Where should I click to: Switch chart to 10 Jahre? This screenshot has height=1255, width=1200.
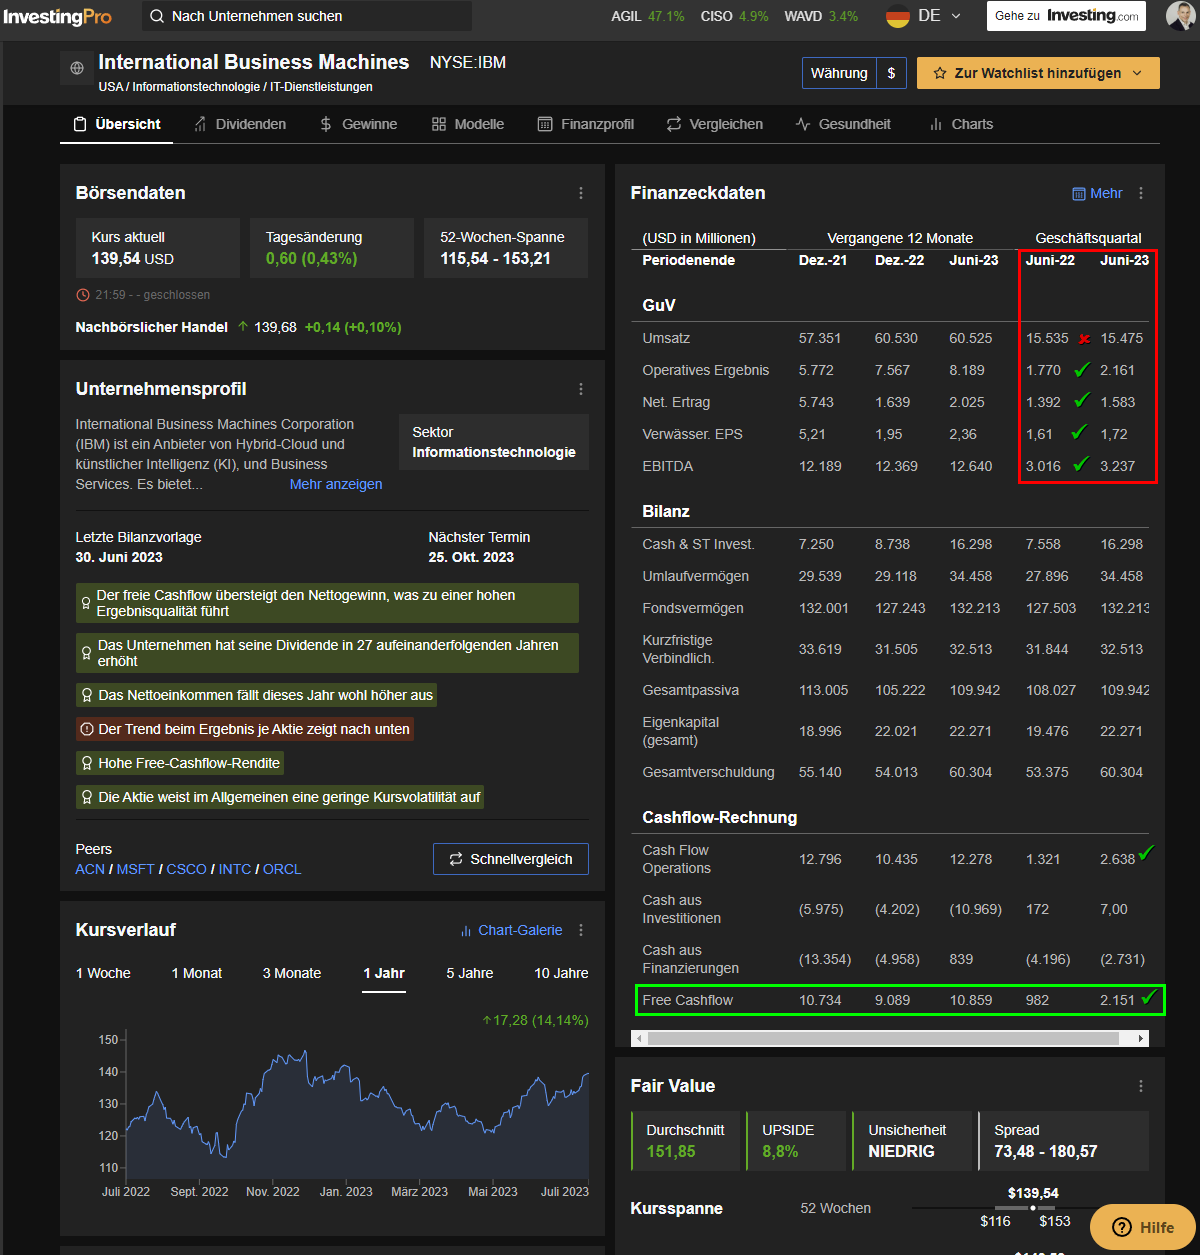(x=561, y=973)
